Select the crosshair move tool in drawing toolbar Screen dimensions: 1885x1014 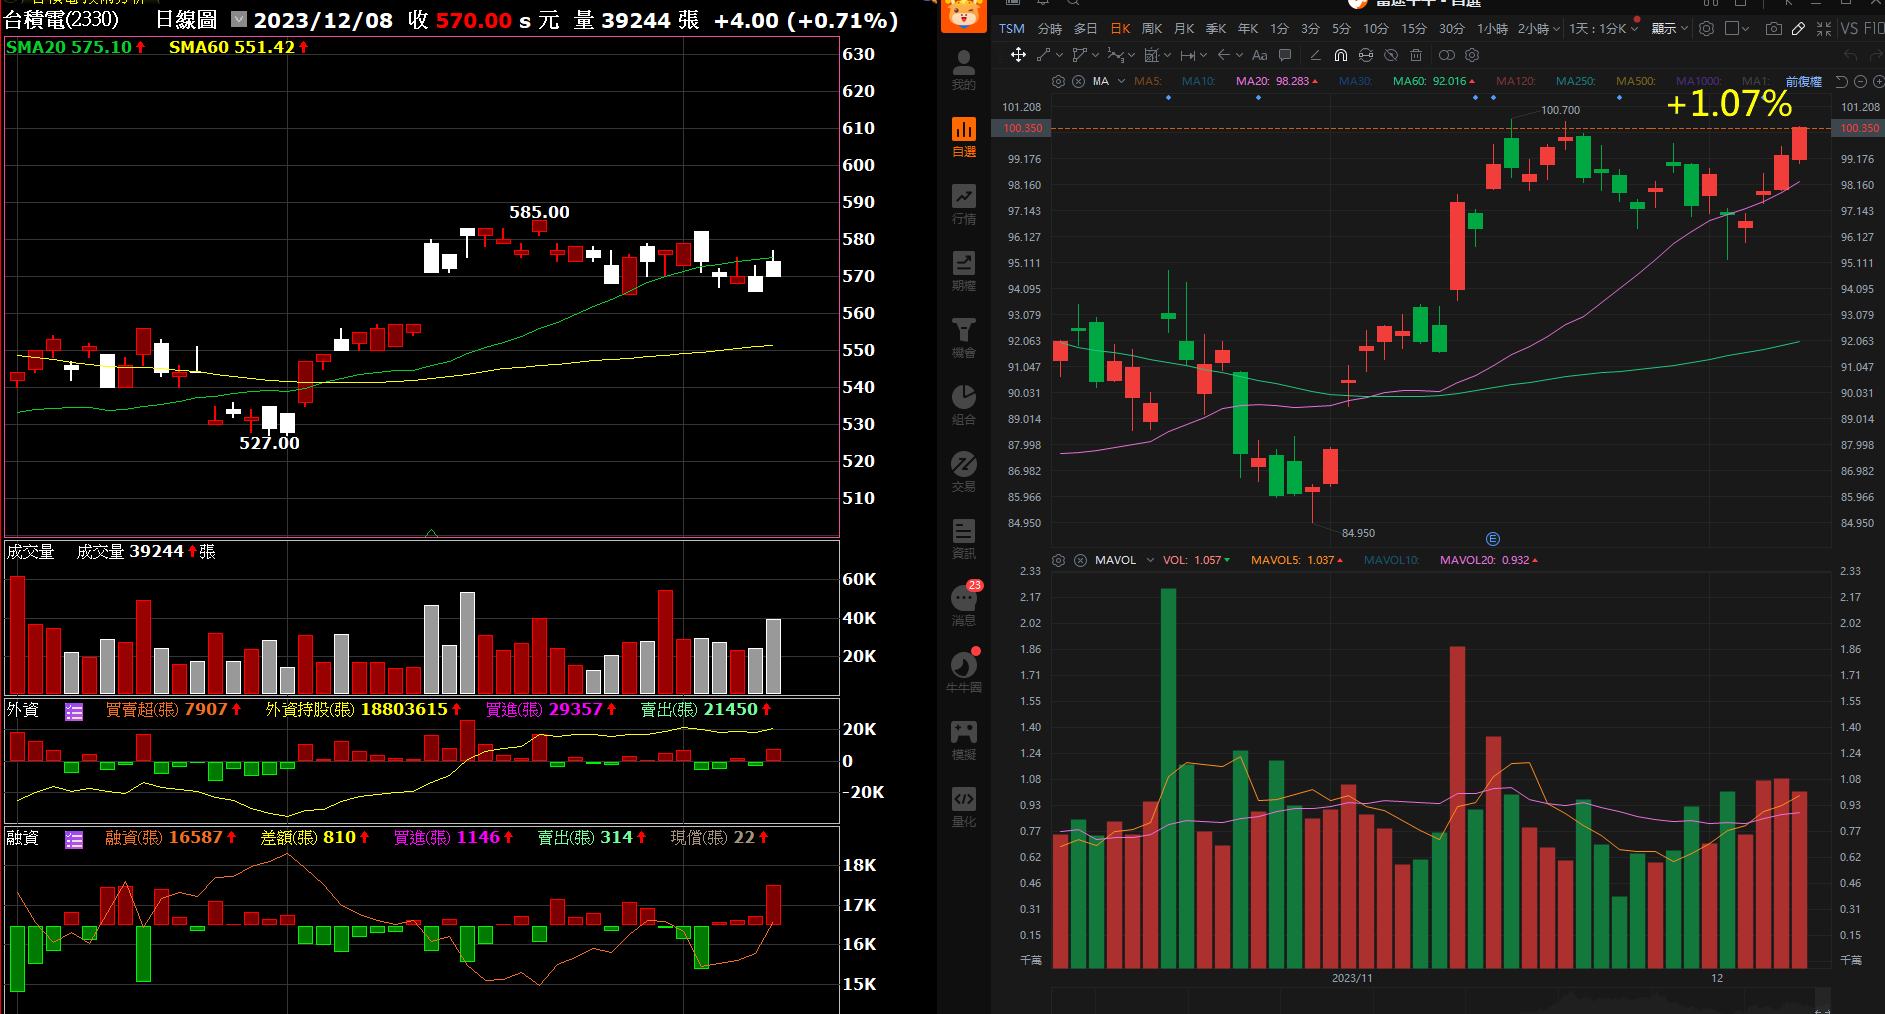[x=1018, y=55]
